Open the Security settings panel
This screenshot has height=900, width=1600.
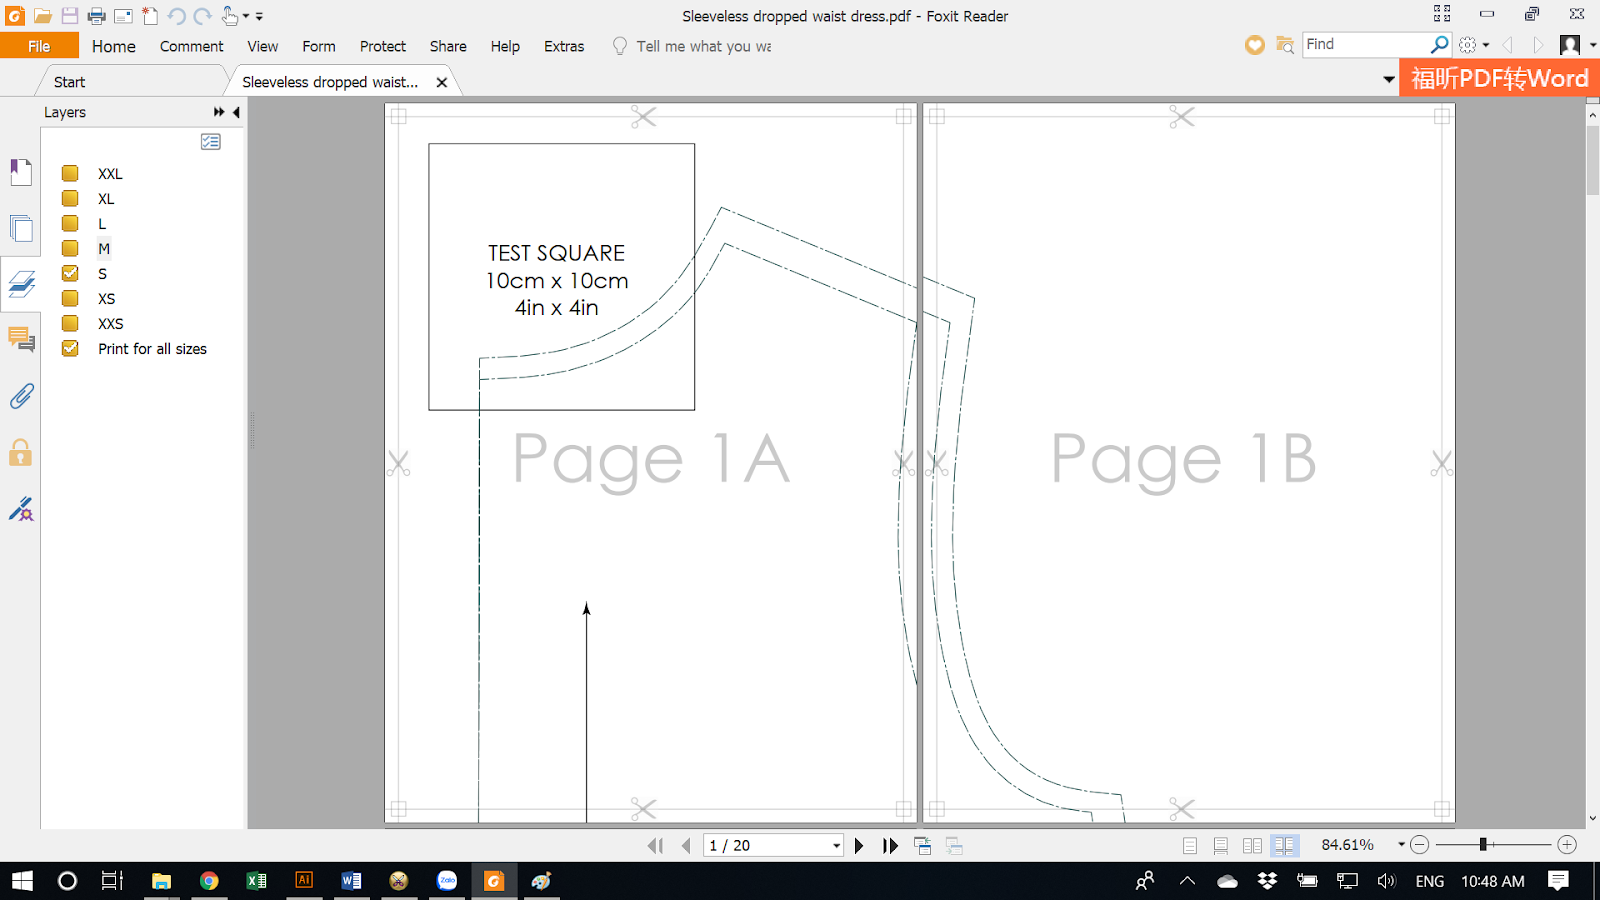tap(21, 452)
